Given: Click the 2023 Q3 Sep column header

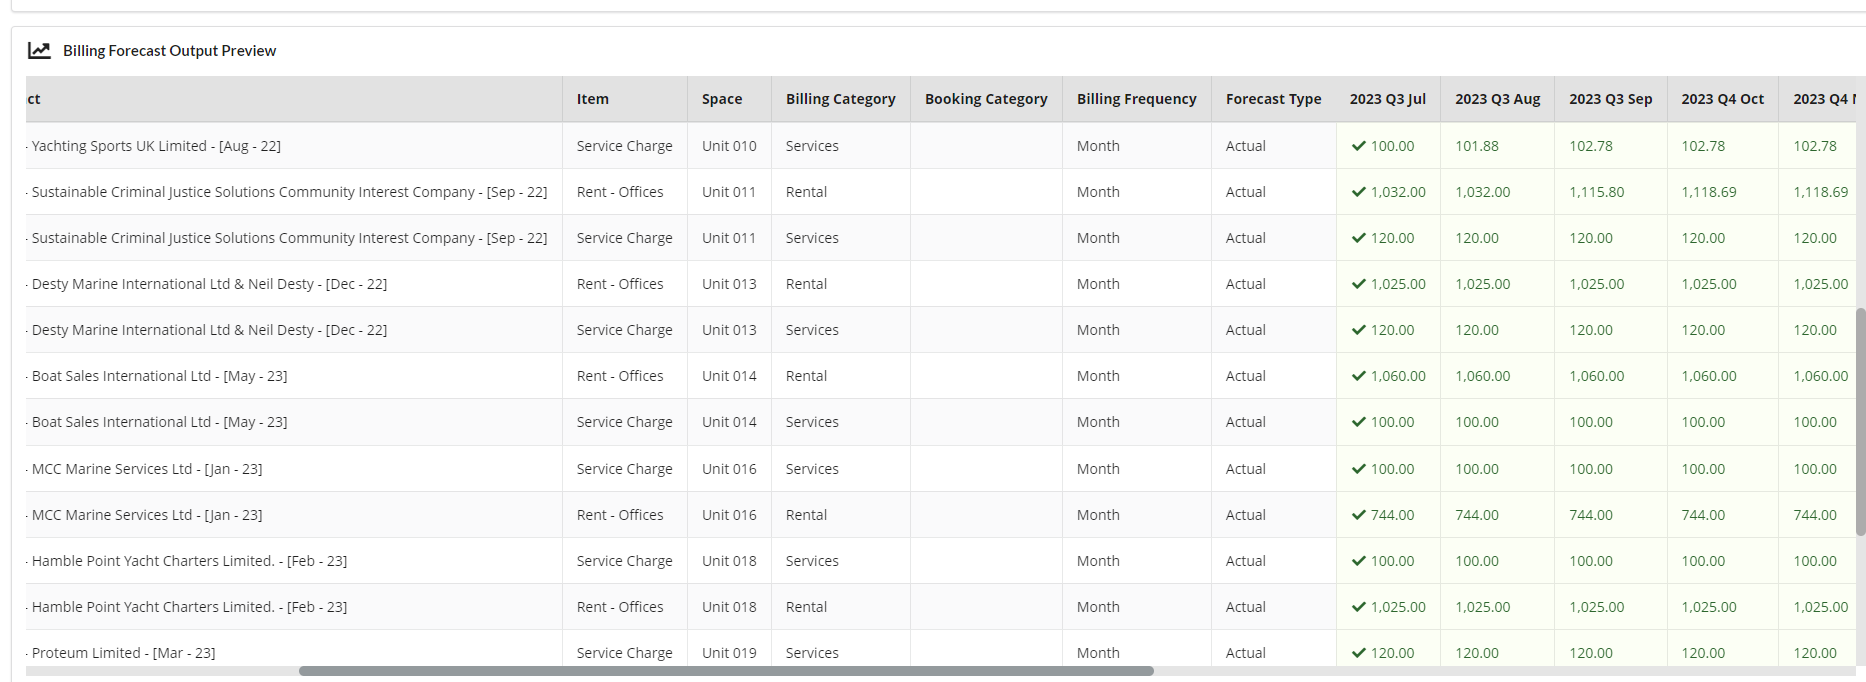Looking at the screenshot, I should [x=1610, y=99].
